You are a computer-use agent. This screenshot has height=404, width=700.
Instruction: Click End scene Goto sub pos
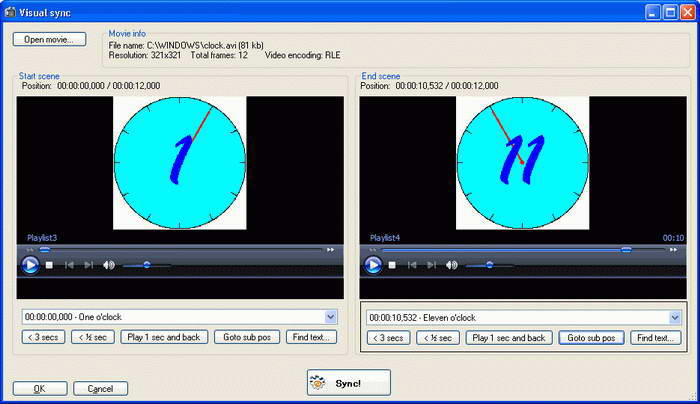pos(591,338)
